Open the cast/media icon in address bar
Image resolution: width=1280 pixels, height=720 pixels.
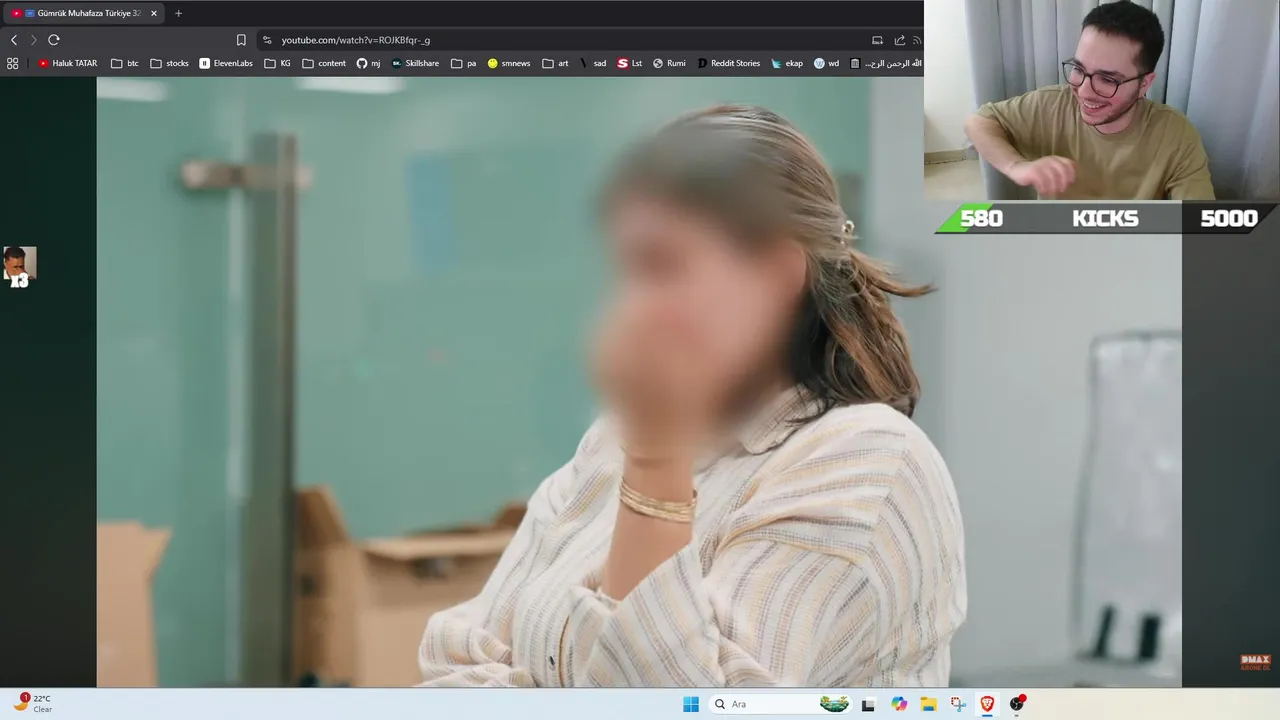pos(877,40)
